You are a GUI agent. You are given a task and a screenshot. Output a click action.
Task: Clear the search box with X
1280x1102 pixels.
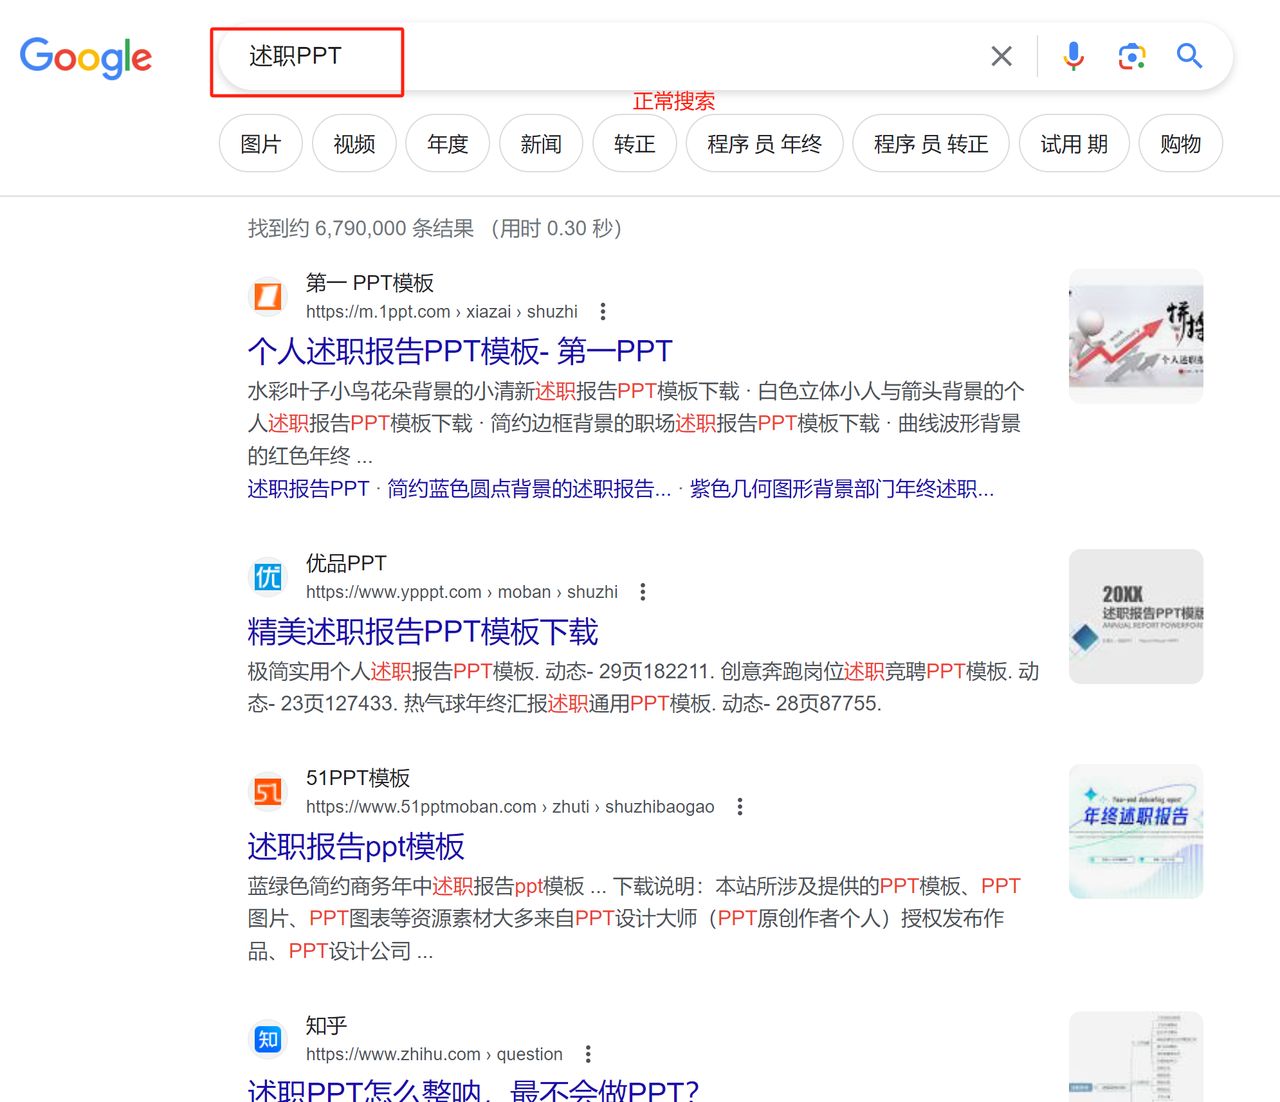point(1001,56)
